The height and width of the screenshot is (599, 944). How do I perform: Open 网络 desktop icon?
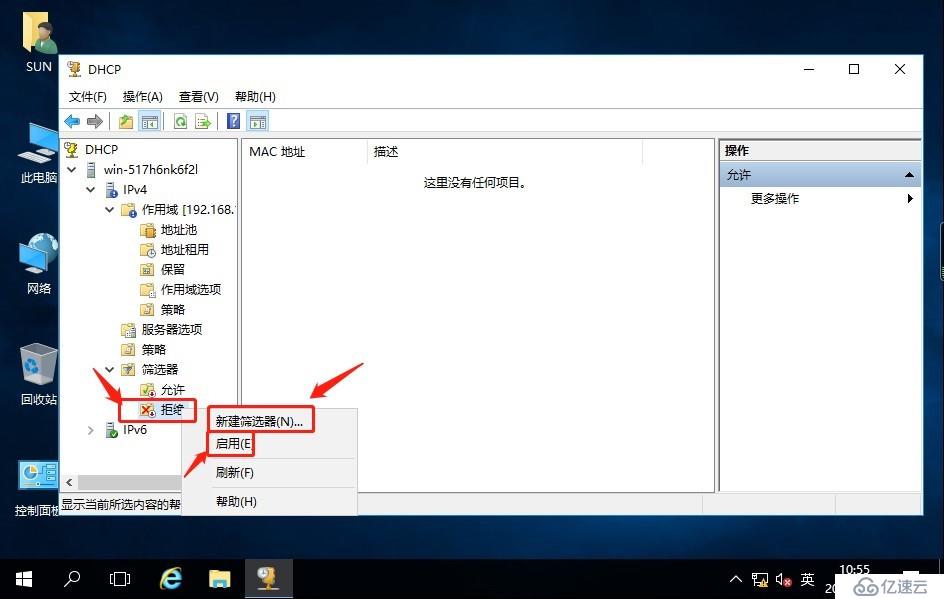click(x=39, y=263)
